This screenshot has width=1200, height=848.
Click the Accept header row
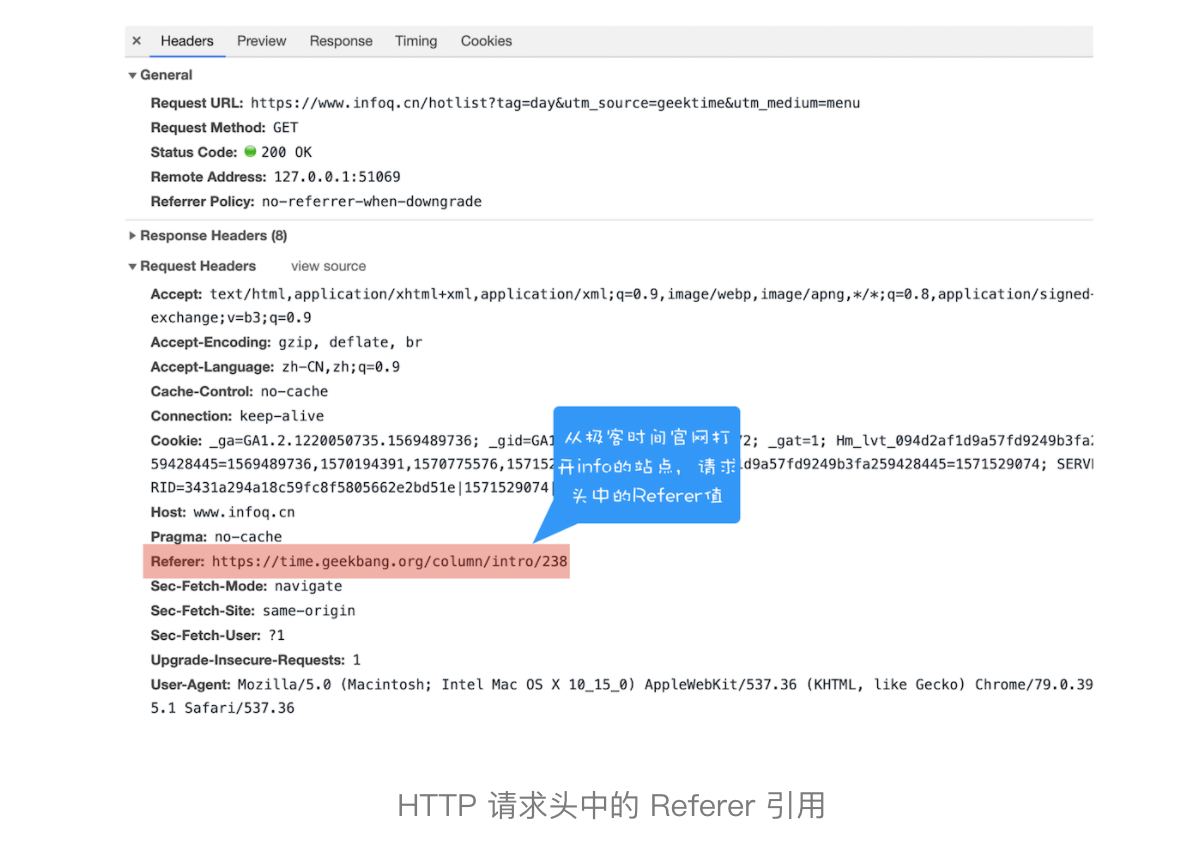coord(621,306)
